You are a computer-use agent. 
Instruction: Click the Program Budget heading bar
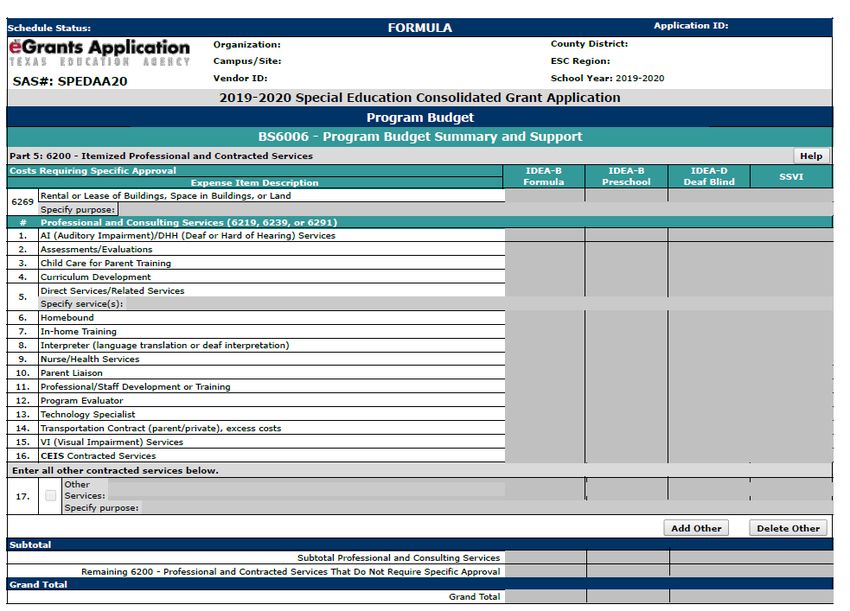point(420,117)
